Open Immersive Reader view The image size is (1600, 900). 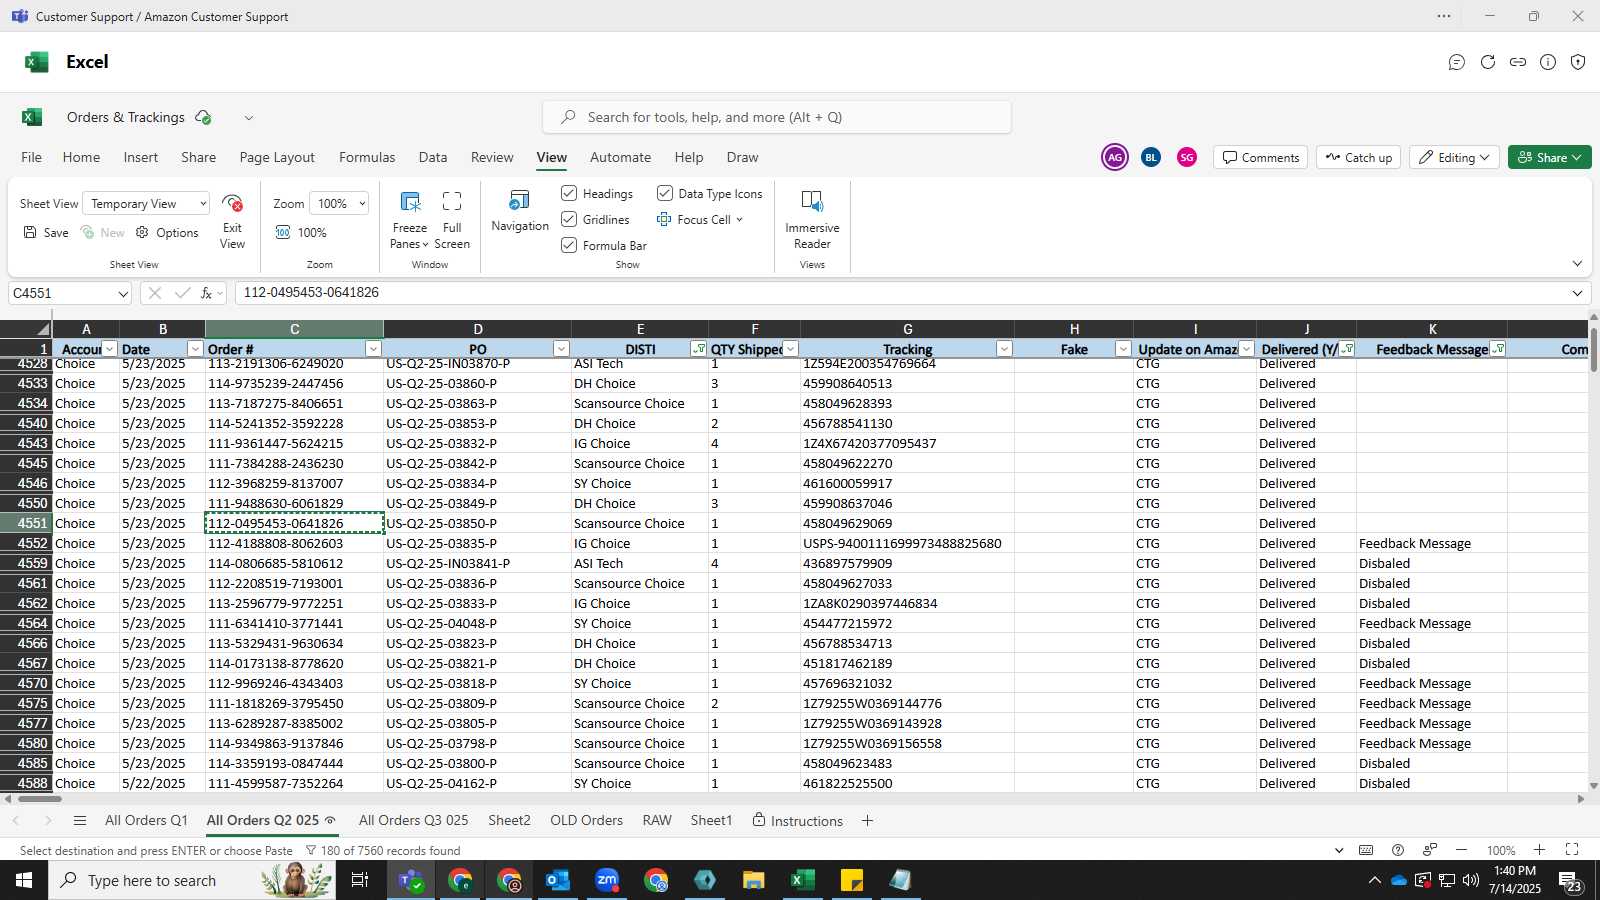tap(812, 201)
